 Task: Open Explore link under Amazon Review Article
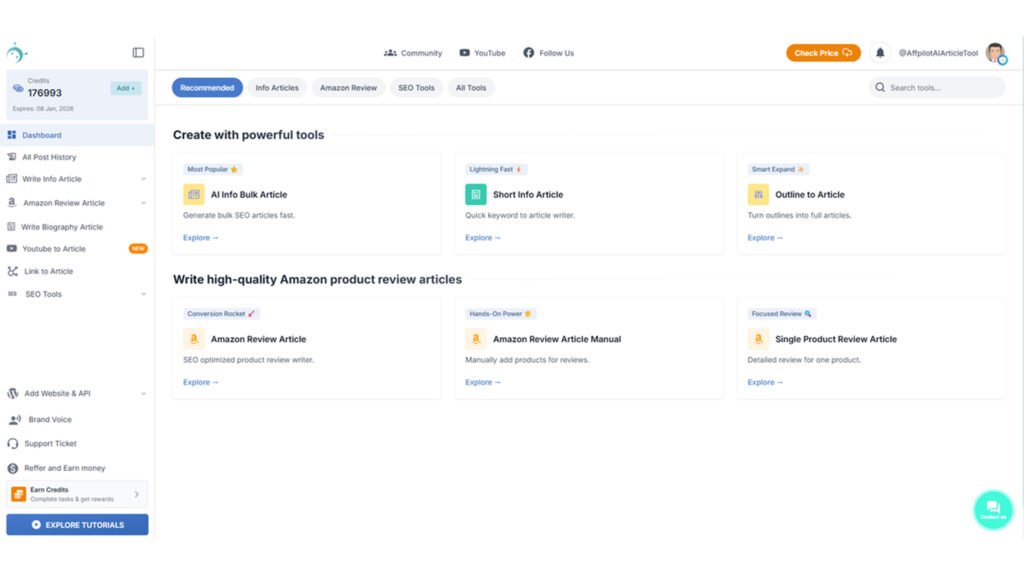click(x=200, y=382)
